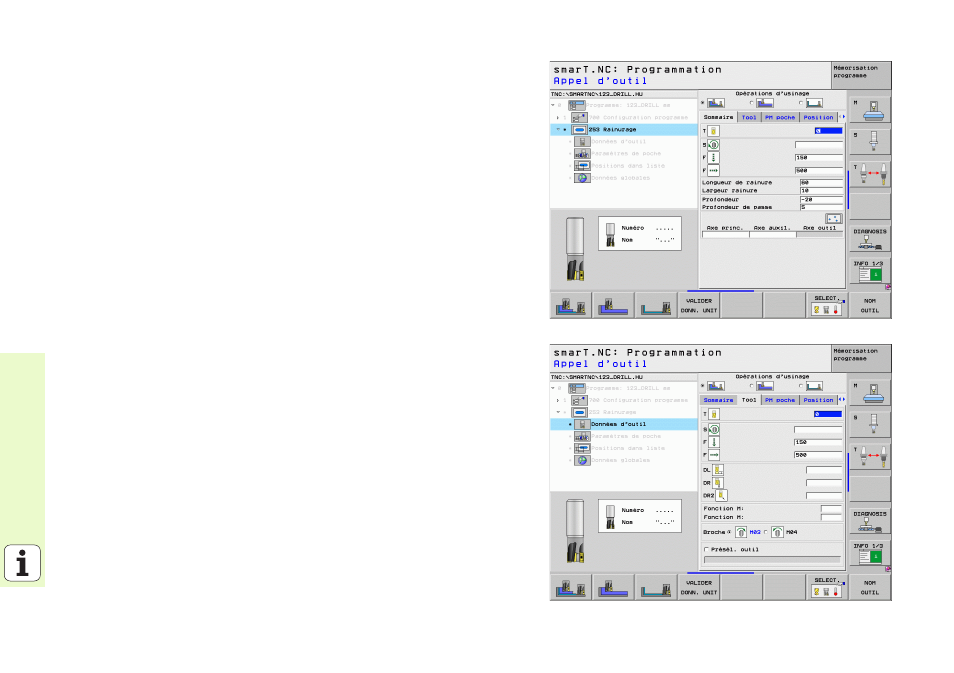The height and width of the screenshot is (673, 954).
Task: Open the PM poche tab in the Sommaire screen
Action: pos(780,117)
